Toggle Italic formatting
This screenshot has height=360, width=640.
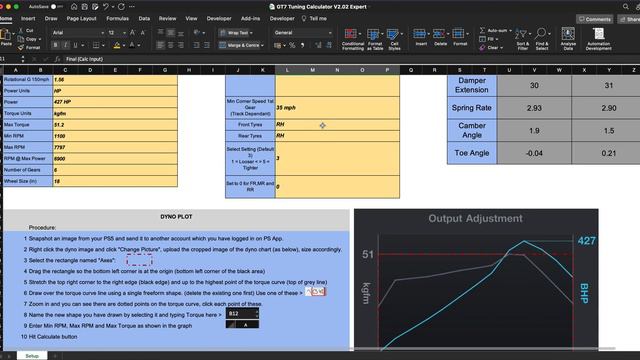65,45
